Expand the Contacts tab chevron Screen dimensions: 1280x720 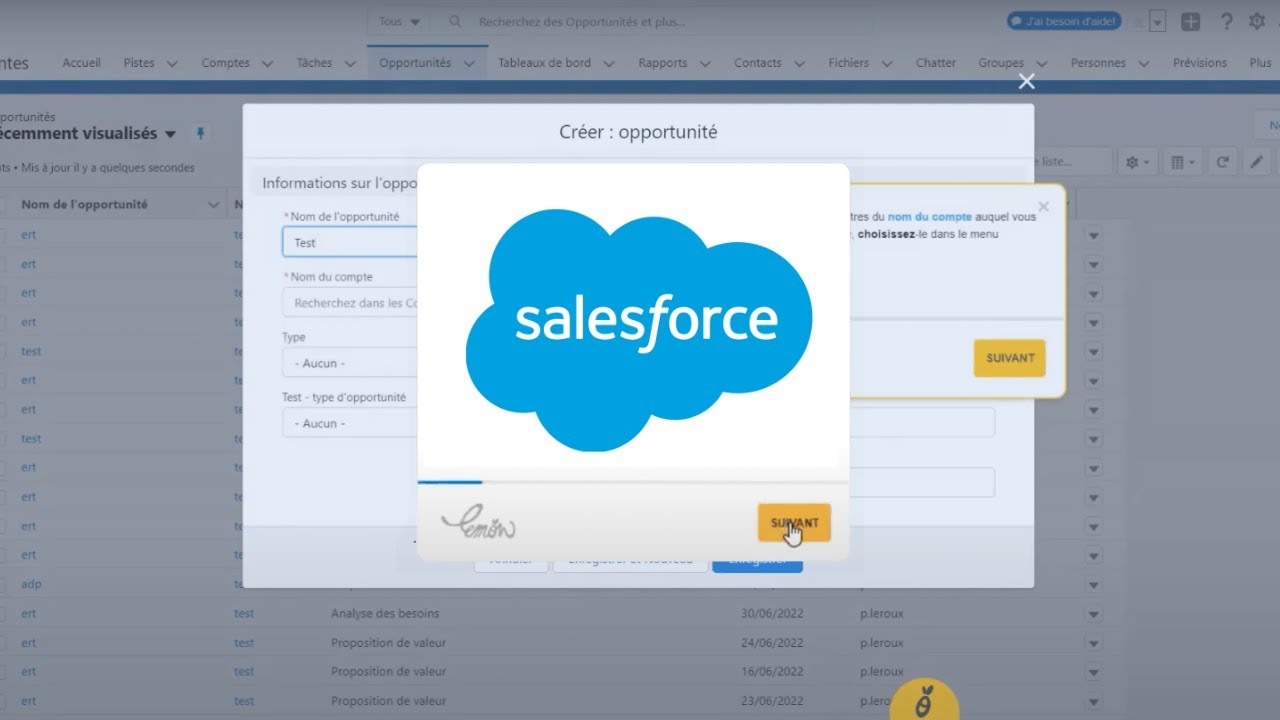(x=800, y=63)
